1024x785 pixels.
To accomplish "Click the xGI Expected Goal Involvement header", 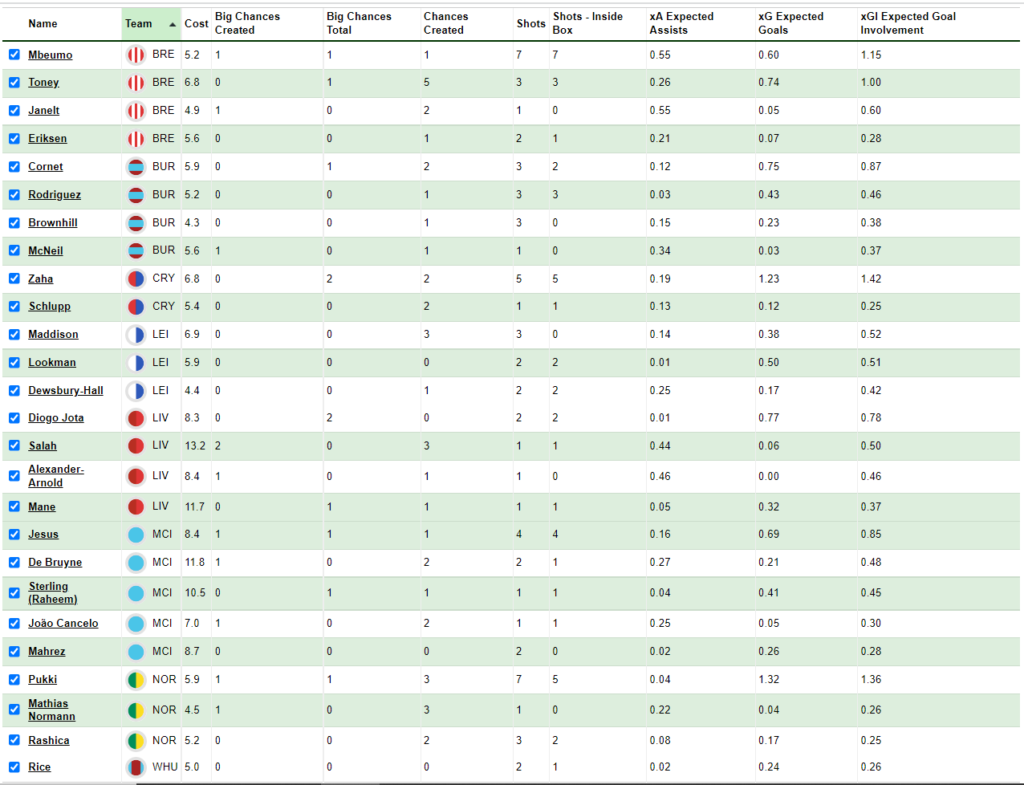I will point(908,24).
